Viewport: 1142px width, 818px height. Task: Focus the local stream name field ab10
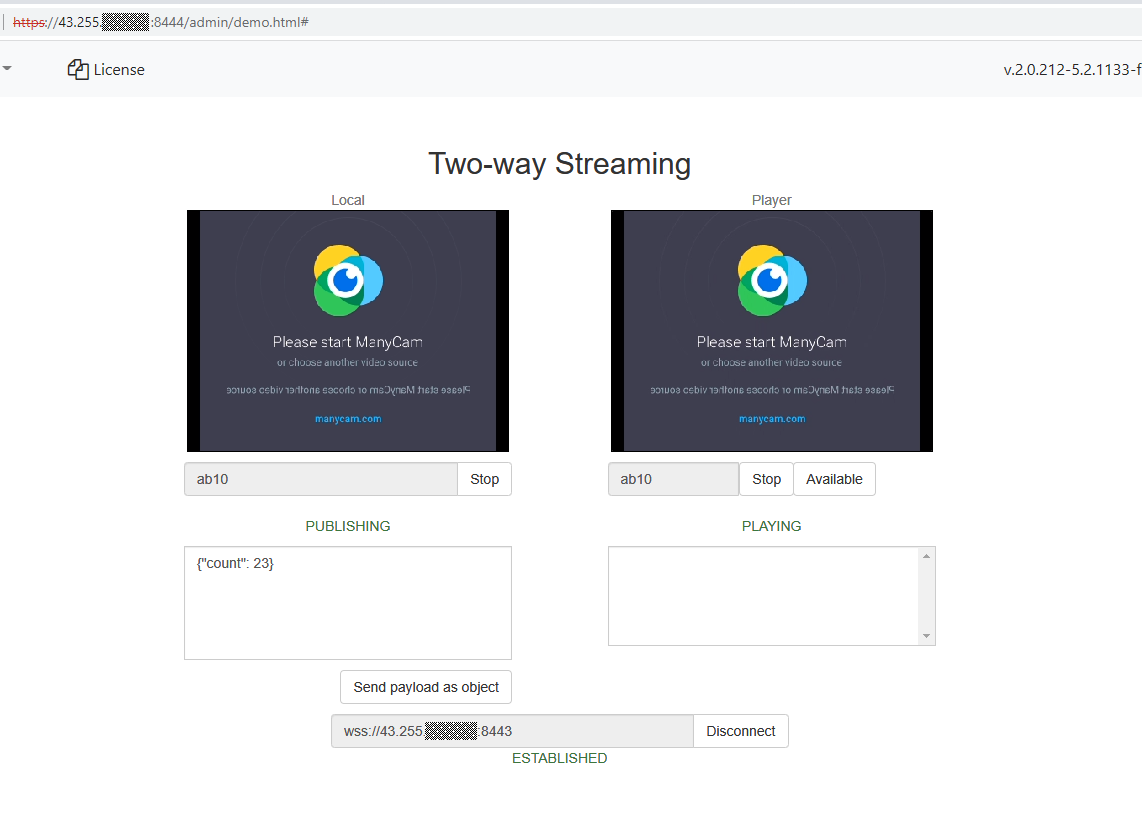tap(320, 479)
